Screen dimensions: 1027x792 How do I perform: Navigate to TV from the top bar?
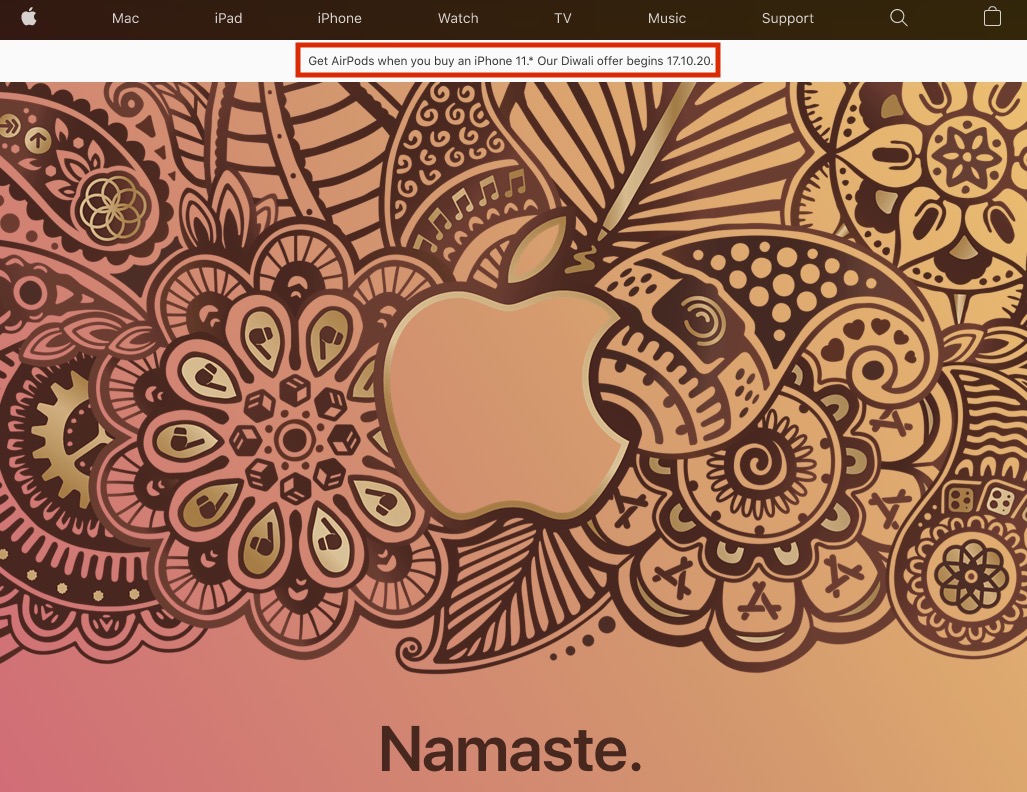[562, 18]
